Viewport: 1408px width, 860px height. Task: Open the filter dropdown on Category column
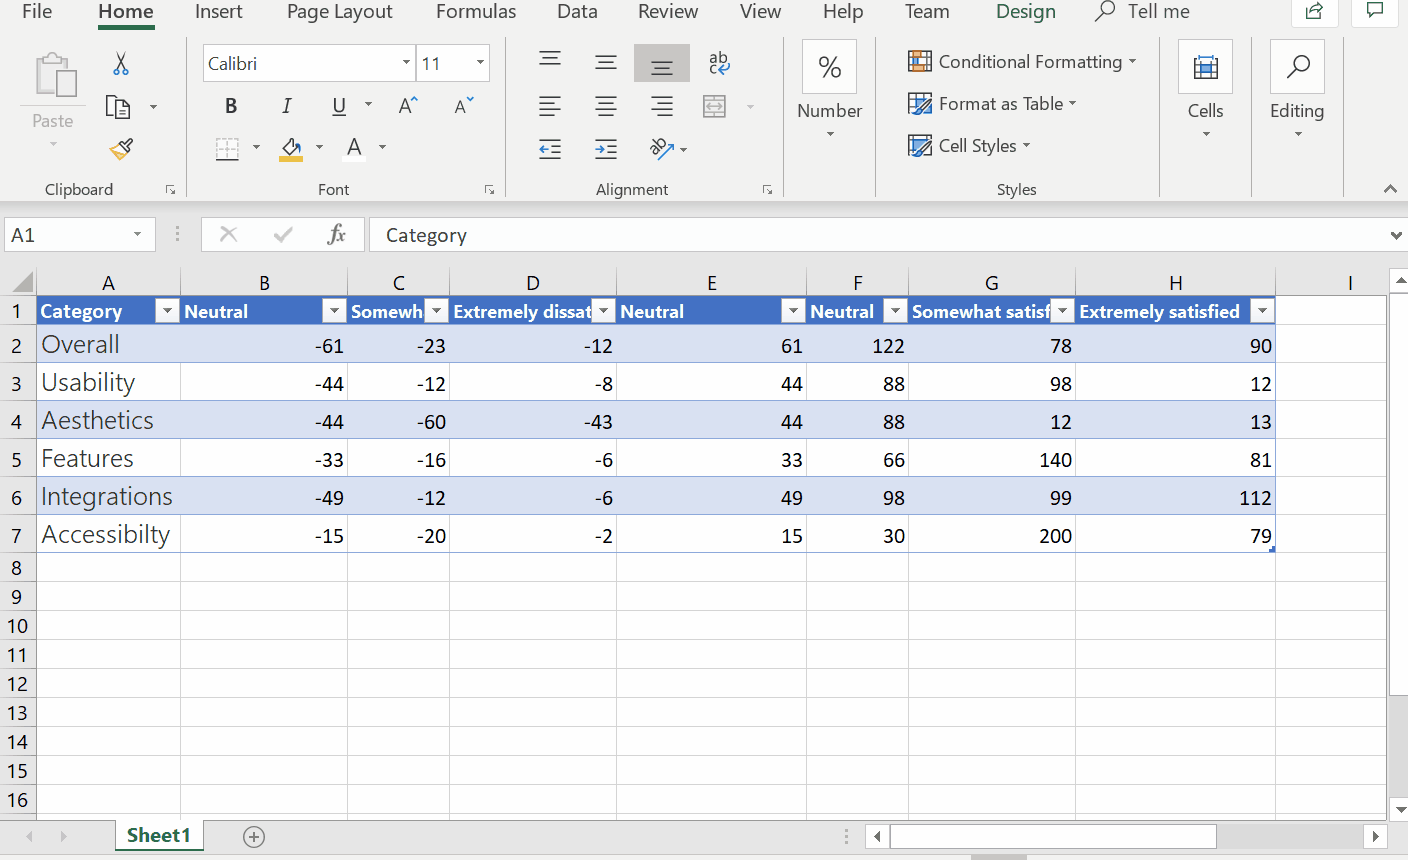click(167, 311)
